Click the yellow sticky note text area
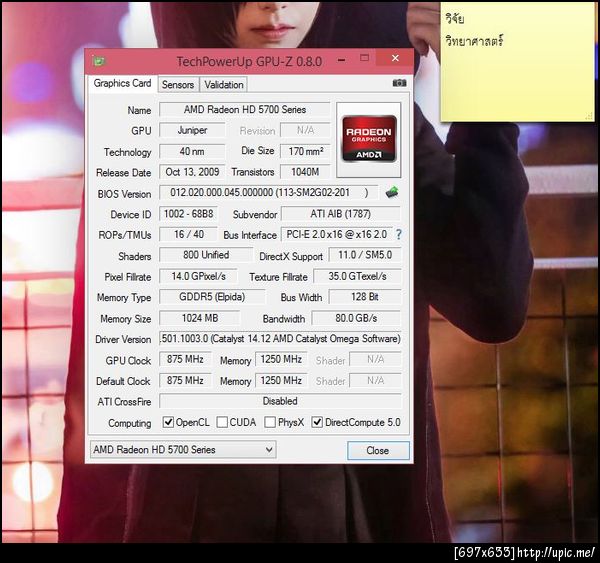 pyautogui.click(x=517, y=62)
